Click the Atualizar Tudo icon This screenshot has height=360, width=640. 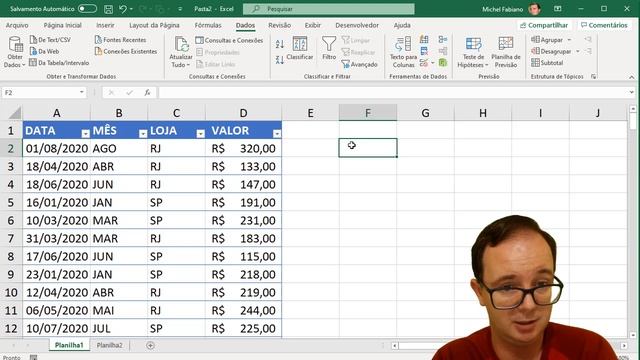click(x=181, y=44)
